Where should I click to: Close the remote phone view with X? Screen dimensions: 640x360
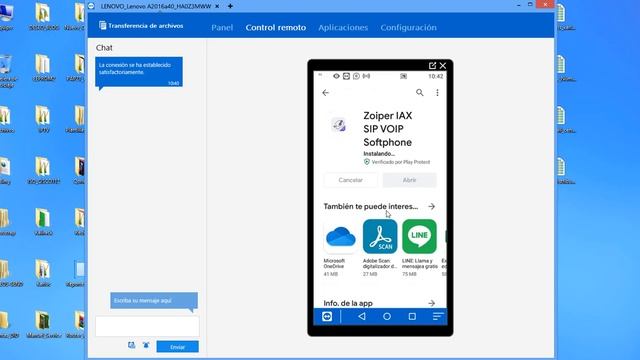coord(443,65)
